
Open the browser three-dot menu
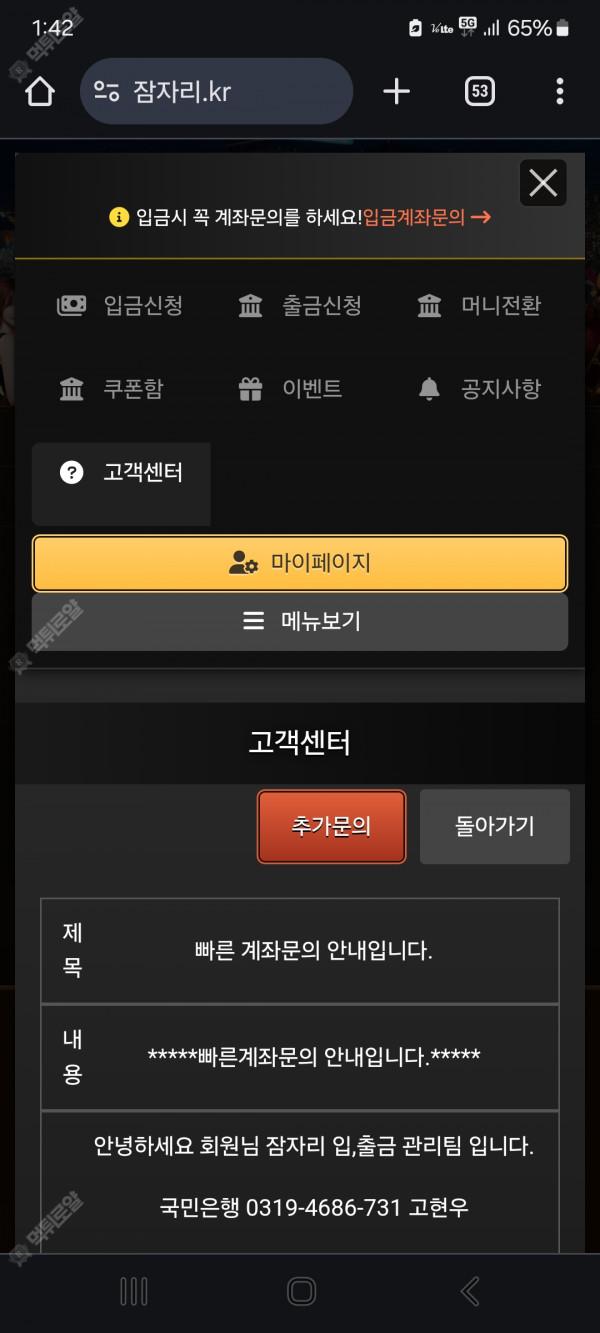(559, 92)
